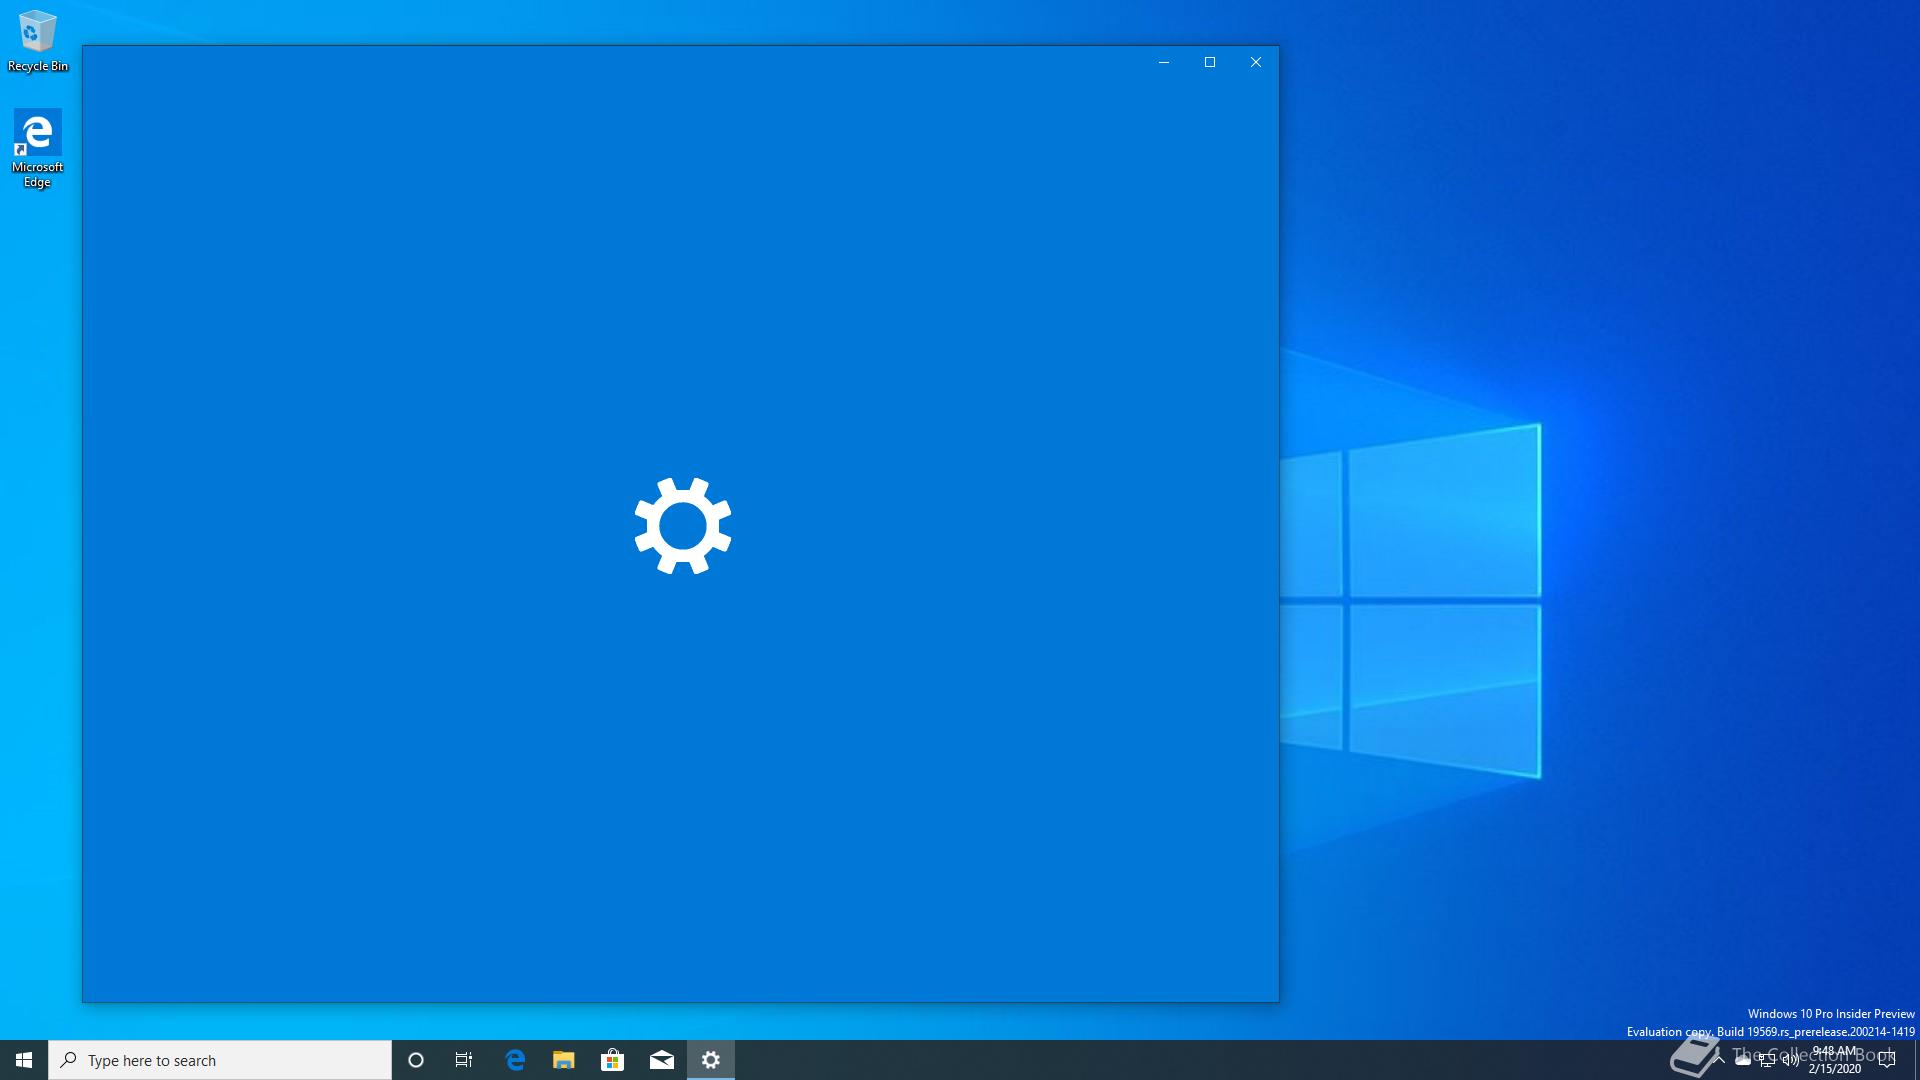Click the Show desktop strip on the taskbar
Viewport: 1920px width, 1080px height.
[1916, 1060]
